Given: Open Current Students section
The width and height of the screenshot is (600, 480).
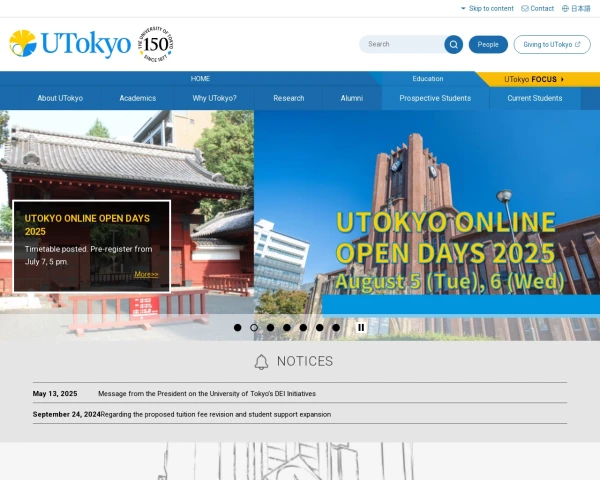Looking at the screenshot, I should point(535,98).
